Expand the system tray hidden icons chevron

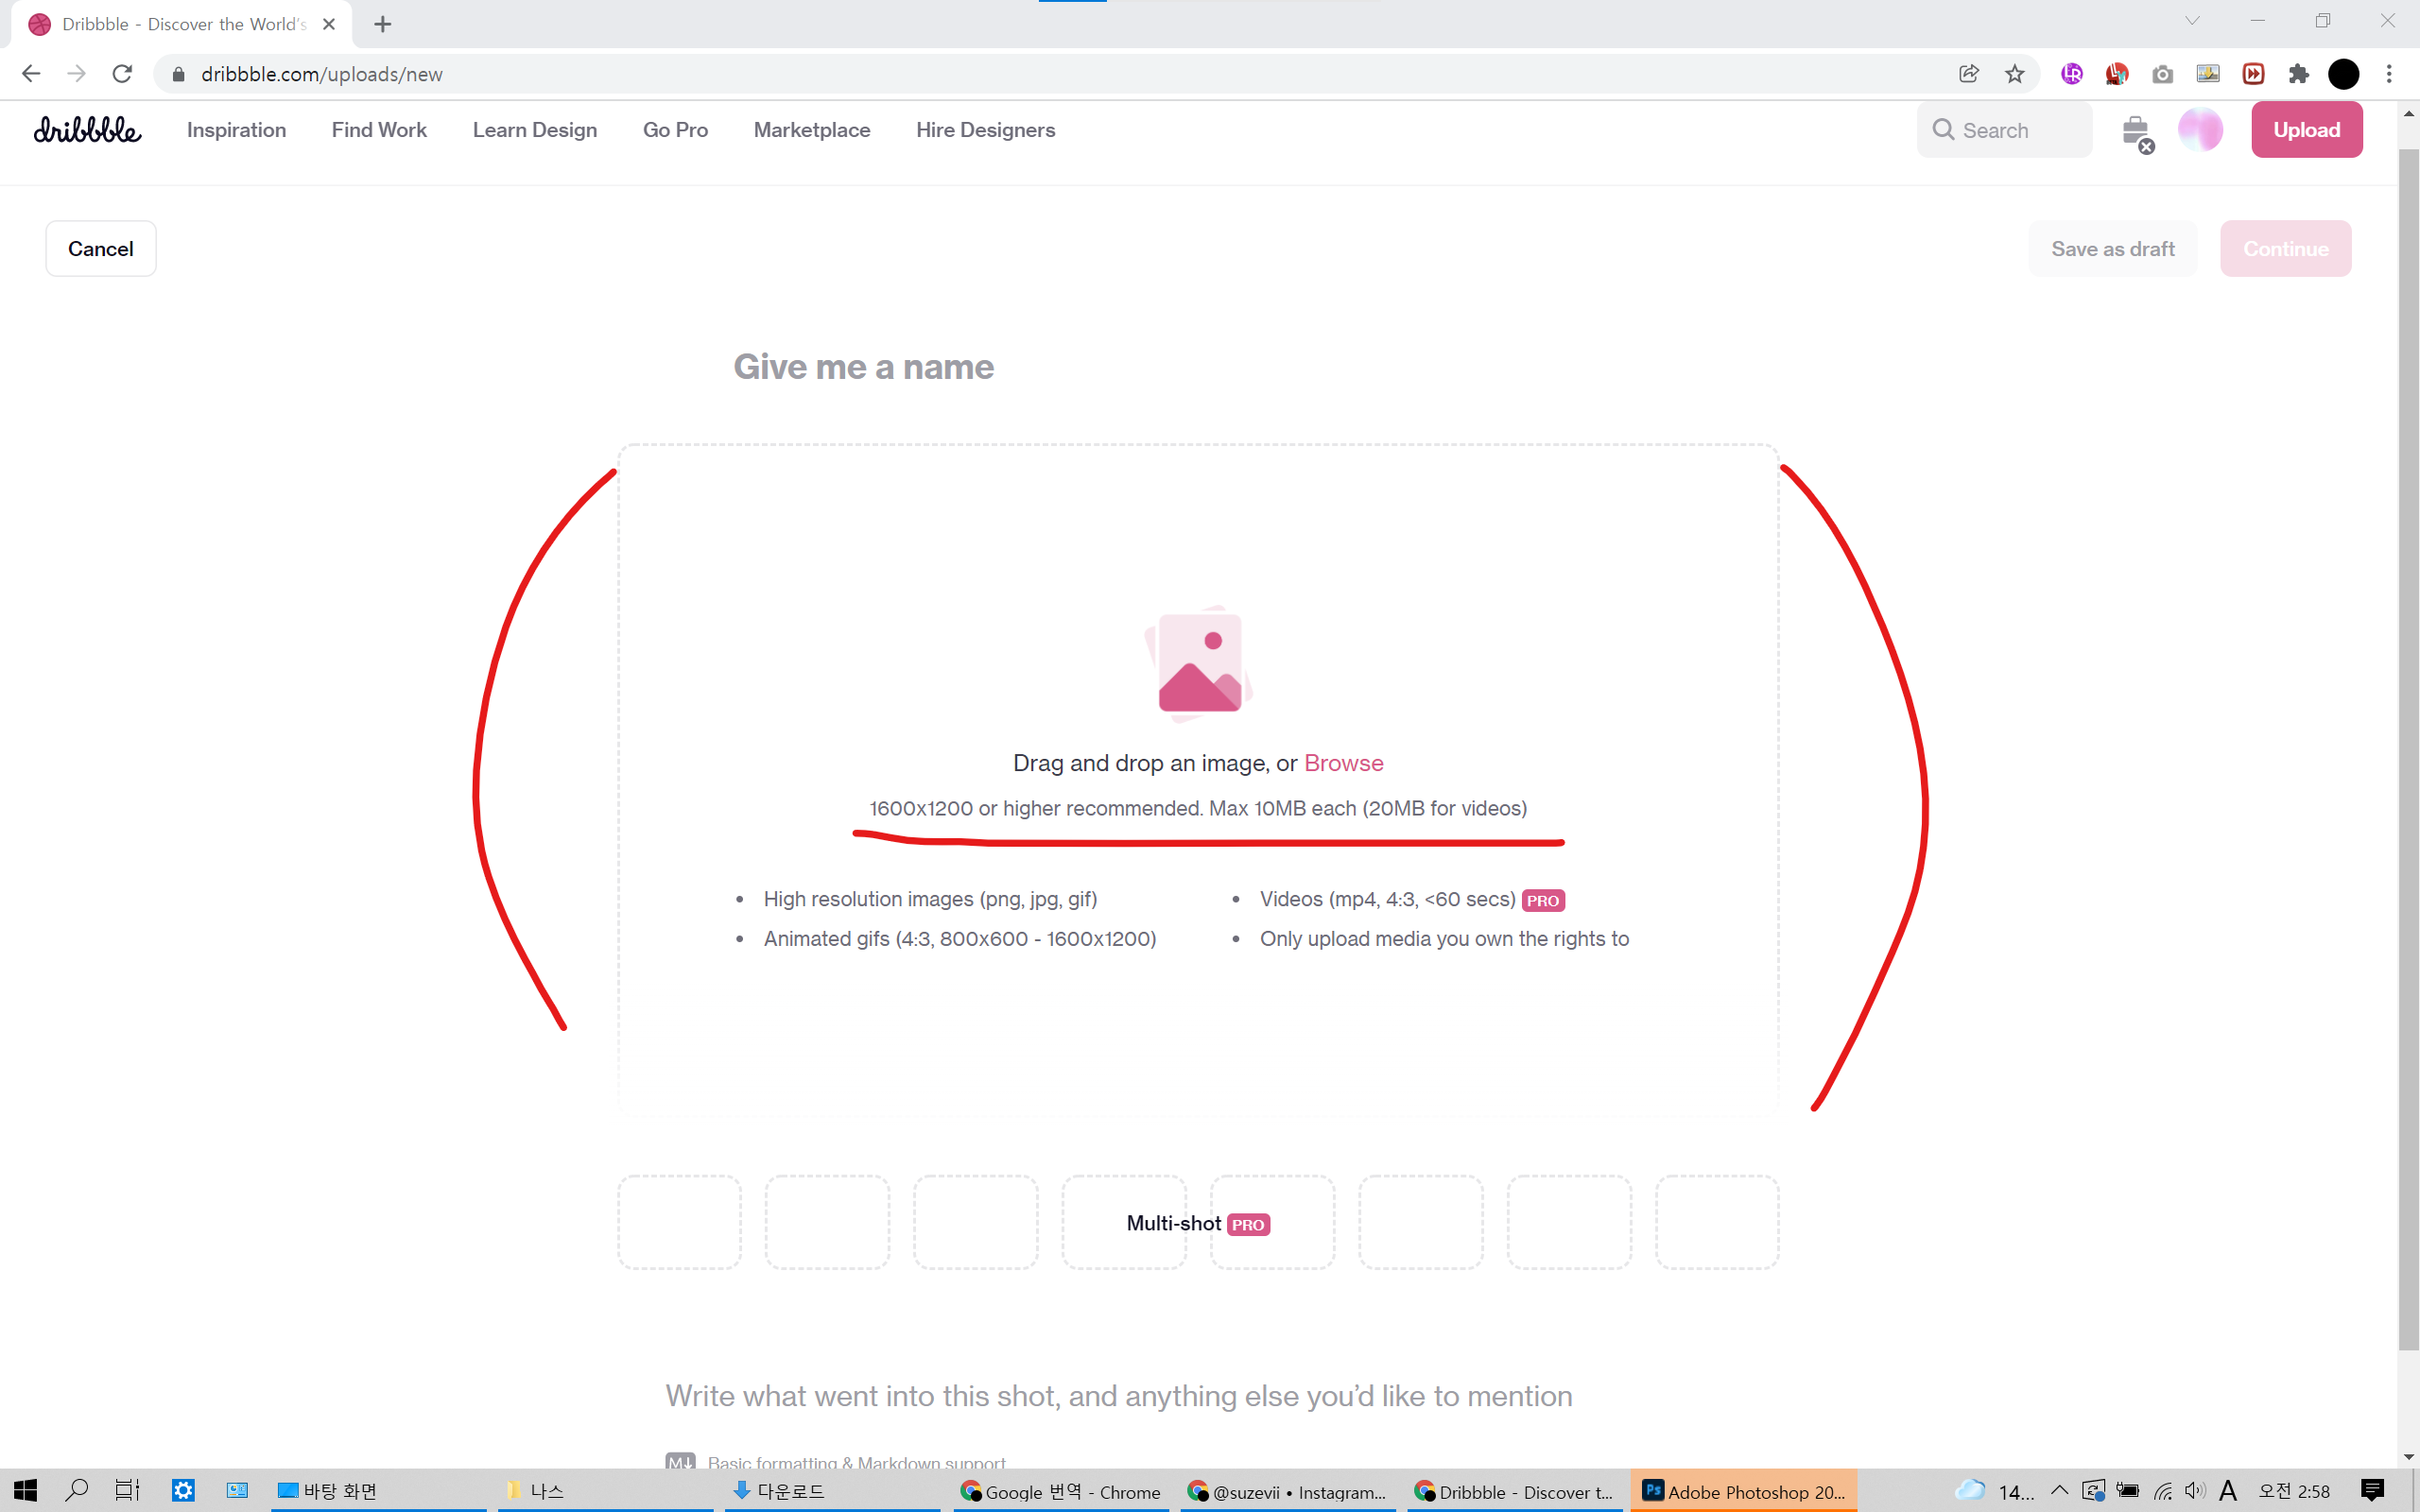(2059, 1490)
